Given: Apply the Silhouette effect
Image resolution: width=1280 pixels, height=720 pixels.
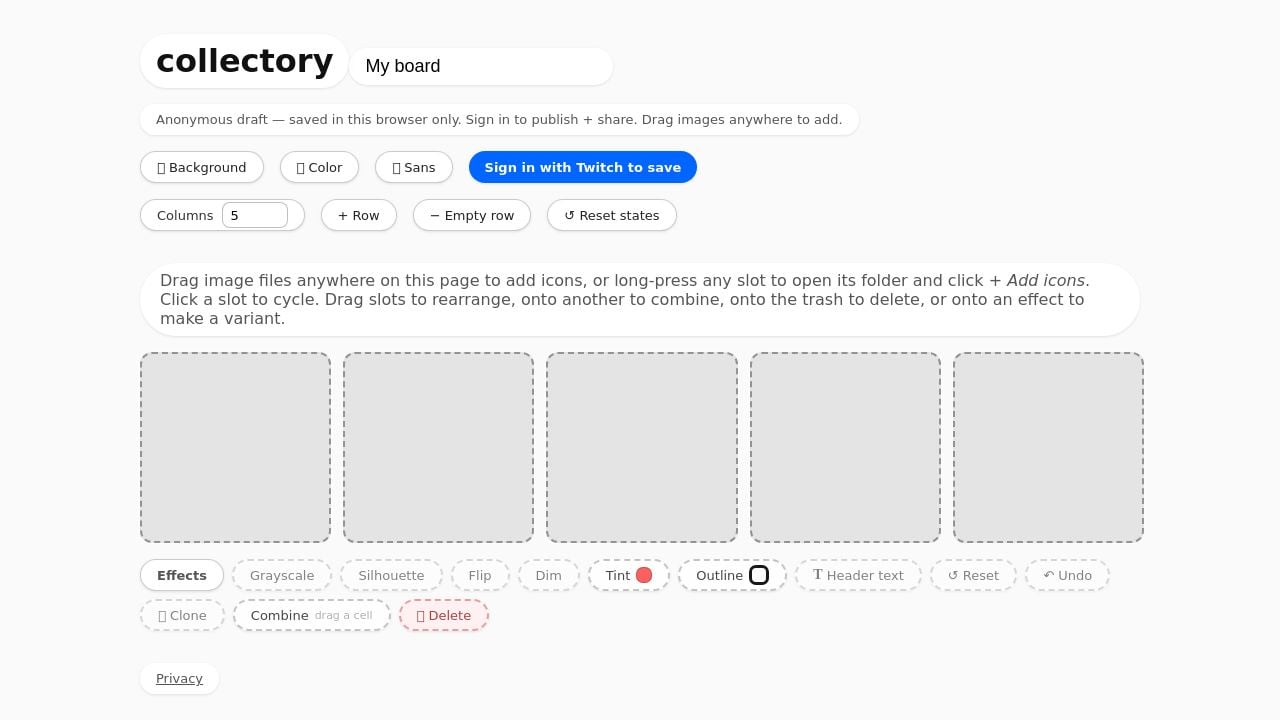Looking at the screenshot, I should (391, 575).
